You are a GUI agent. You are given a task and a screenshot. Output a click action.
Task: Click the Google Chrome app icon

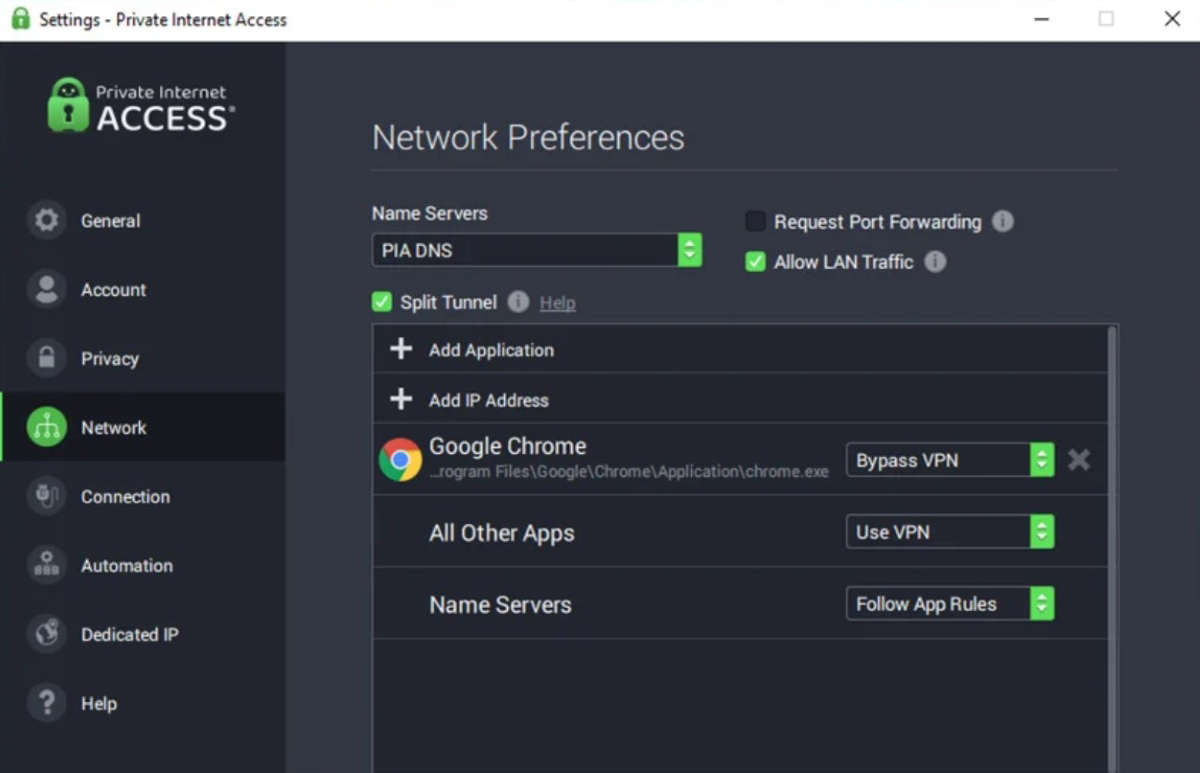400,460
